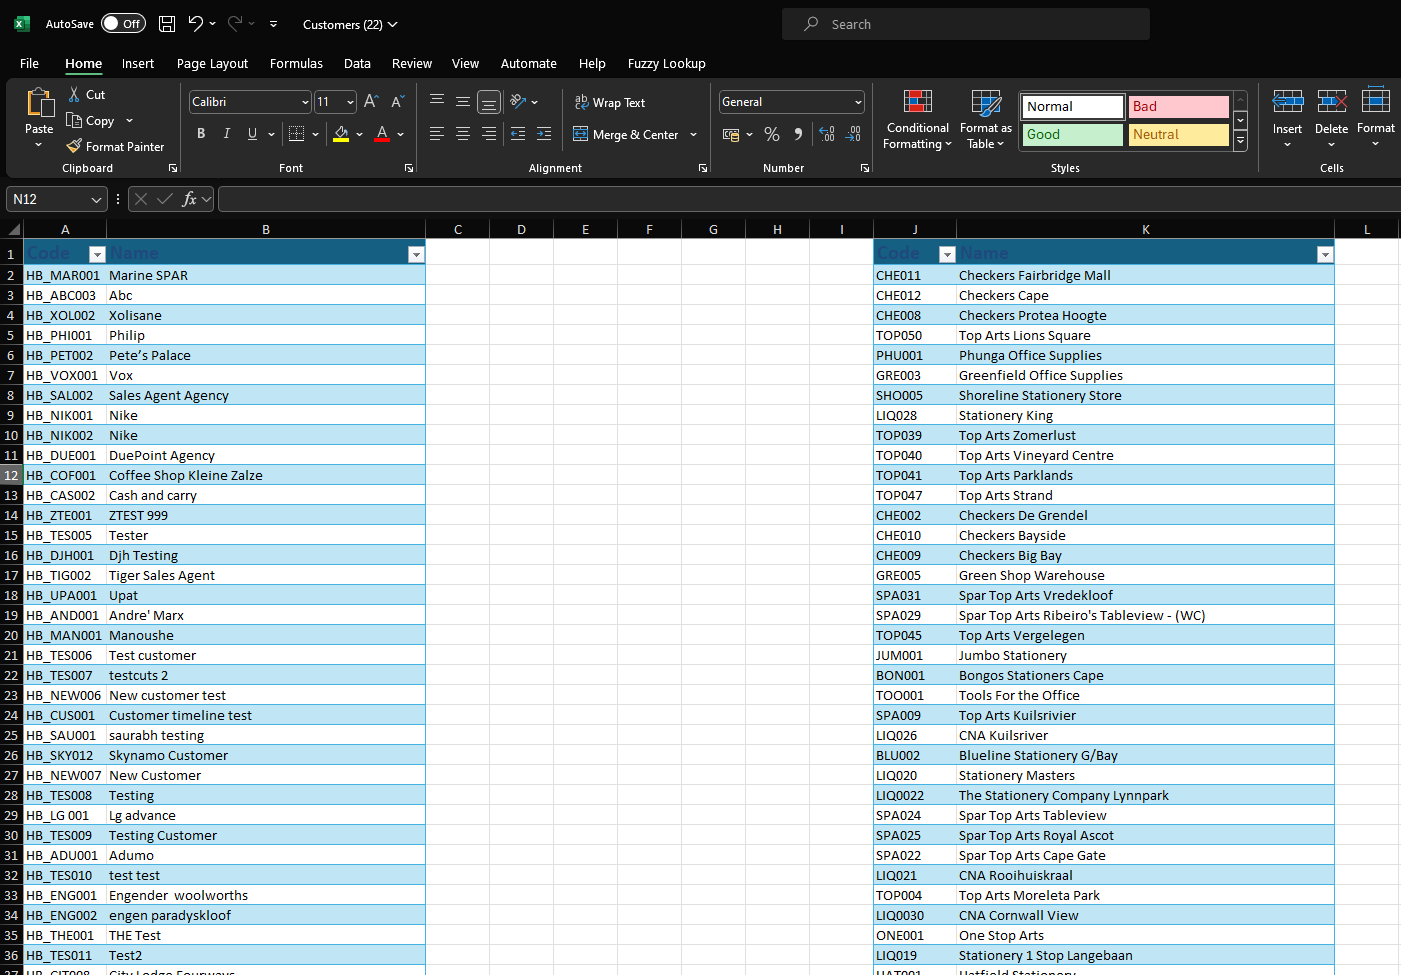Apply the Good cell style

click(1072, 134)
